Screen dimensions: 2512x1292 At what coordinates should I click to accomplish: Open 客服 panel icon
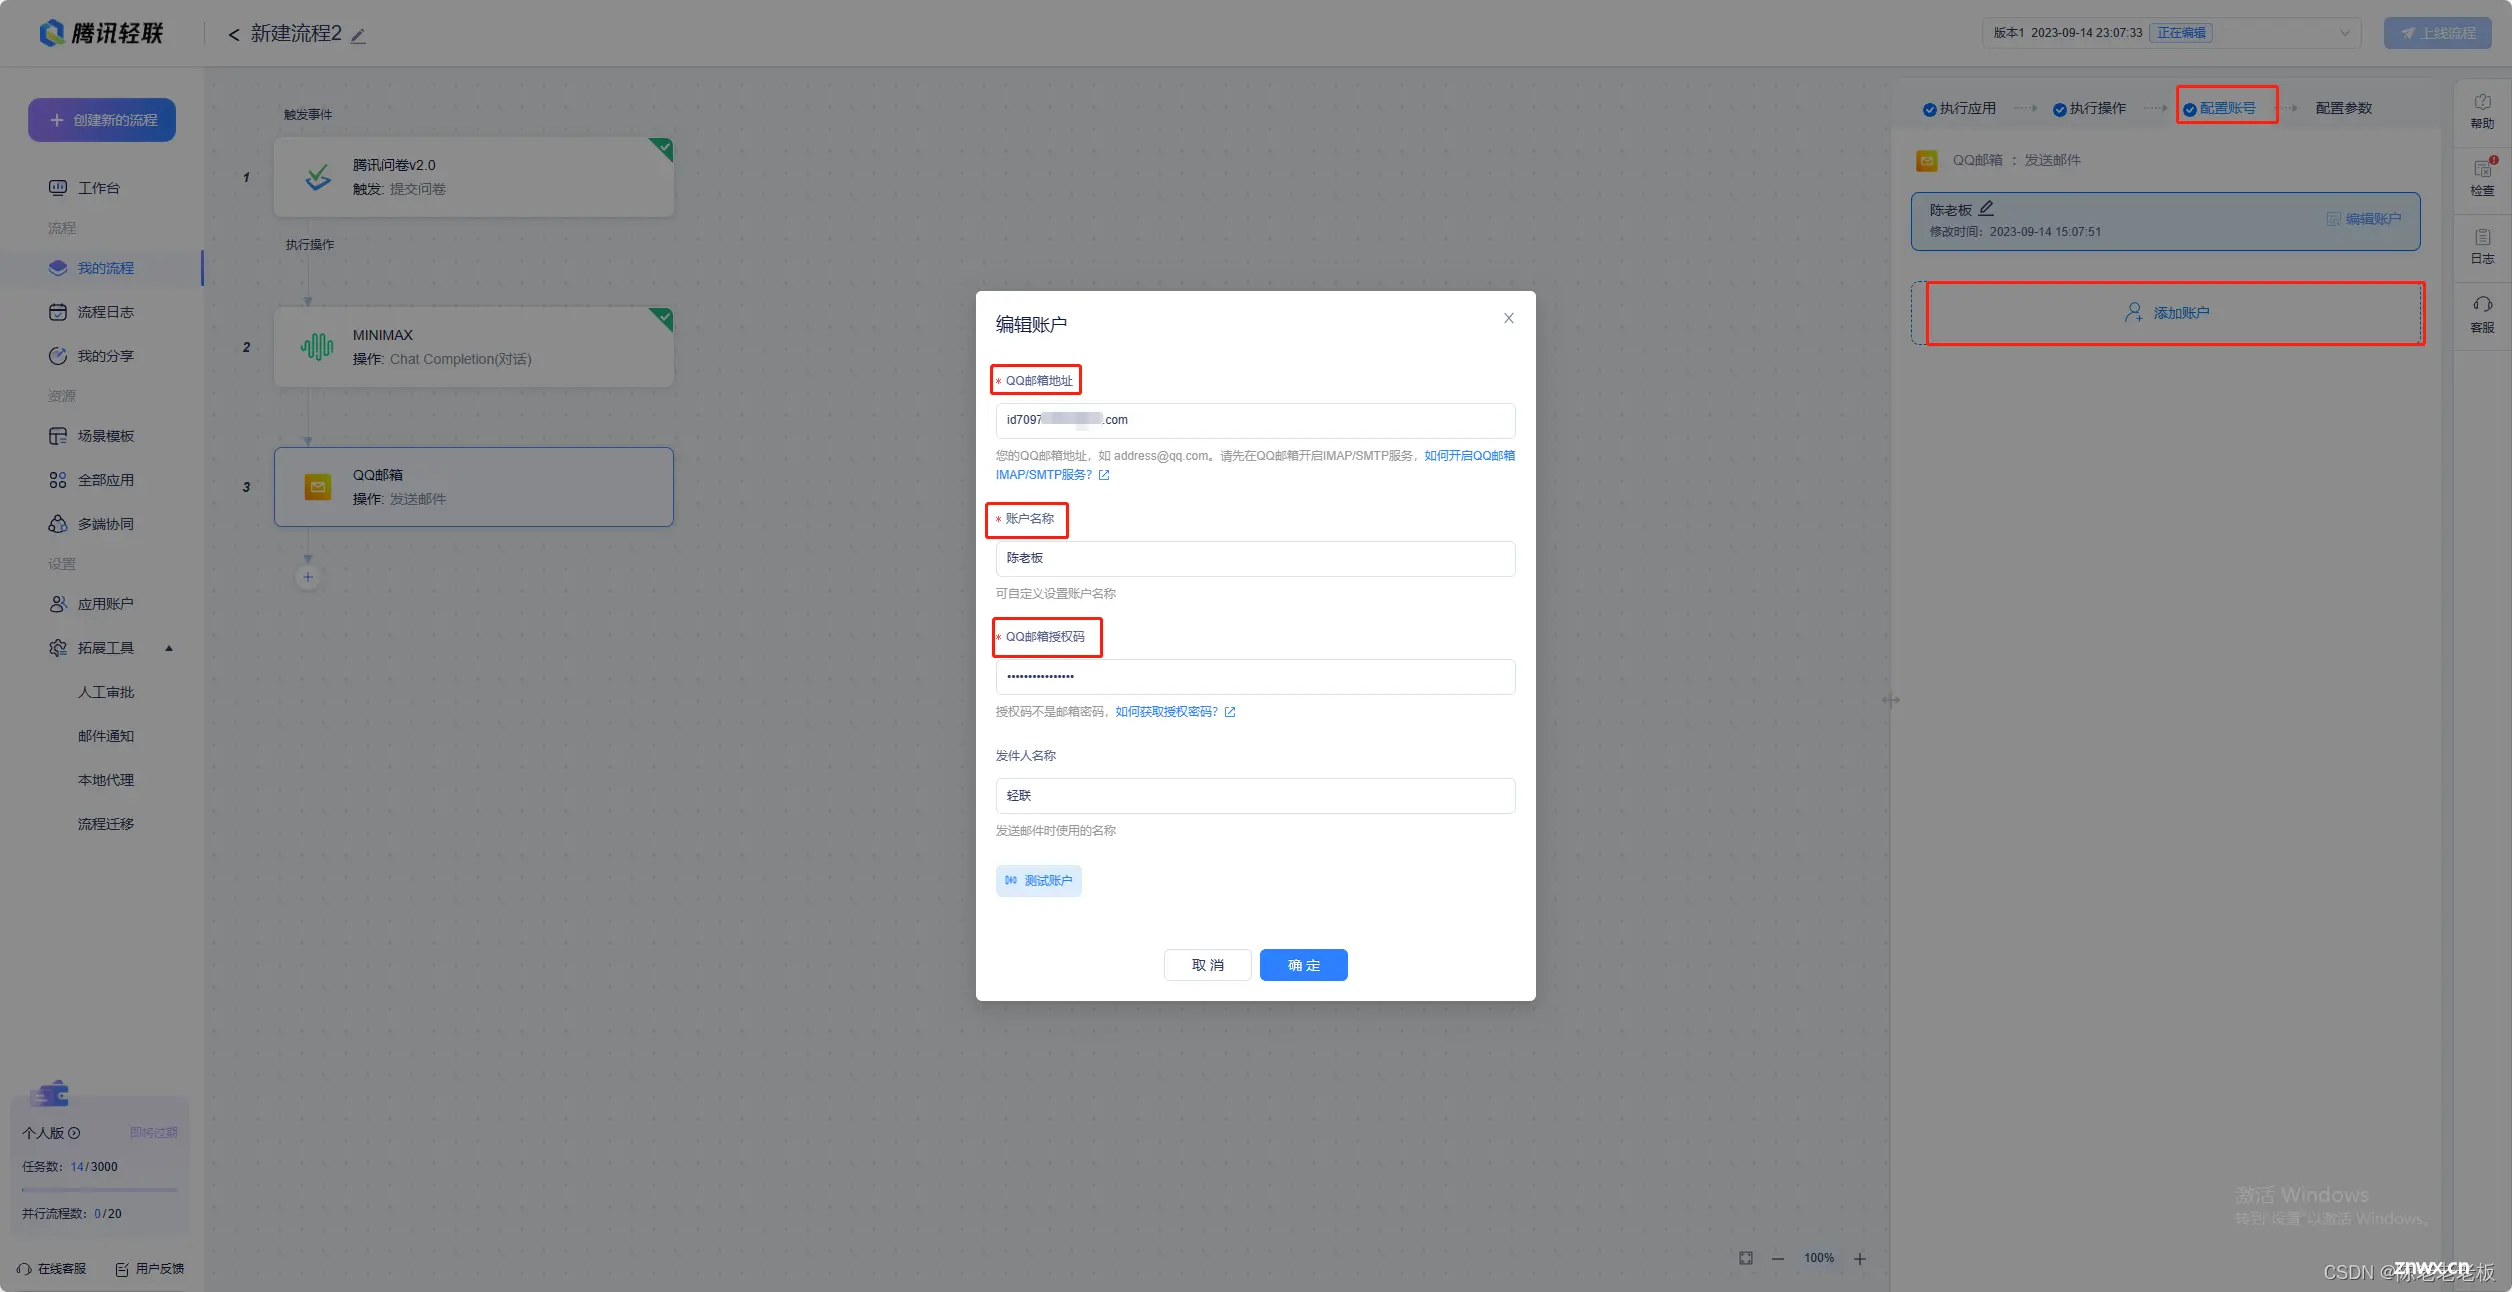pyautogui.click(x=2482, y=314)
